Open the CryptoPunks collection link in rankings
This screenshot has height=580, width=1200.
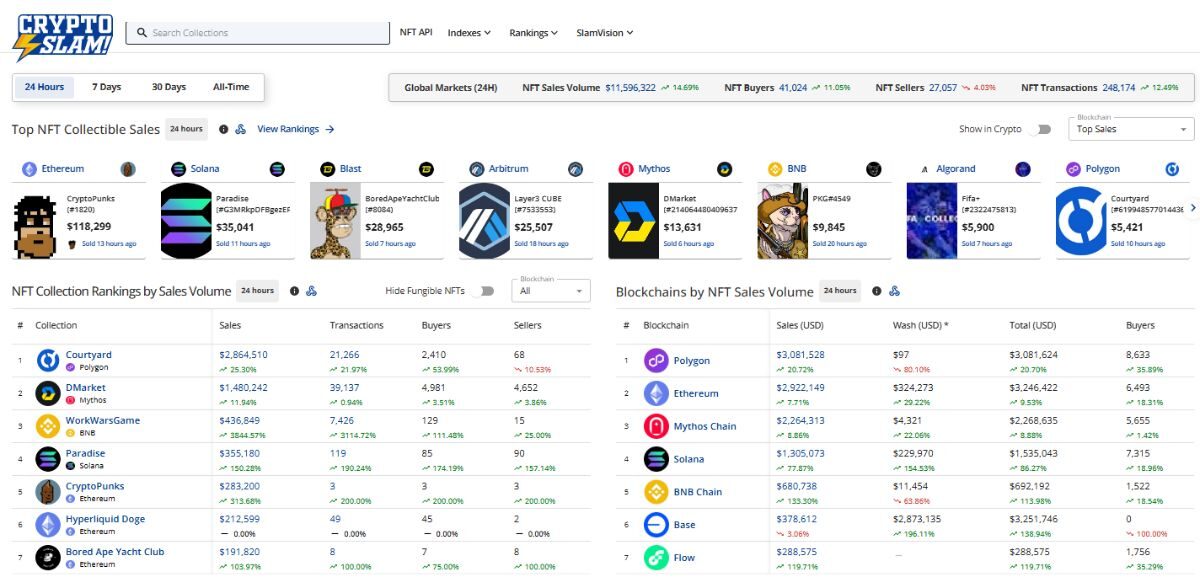(x=95, y=486)
